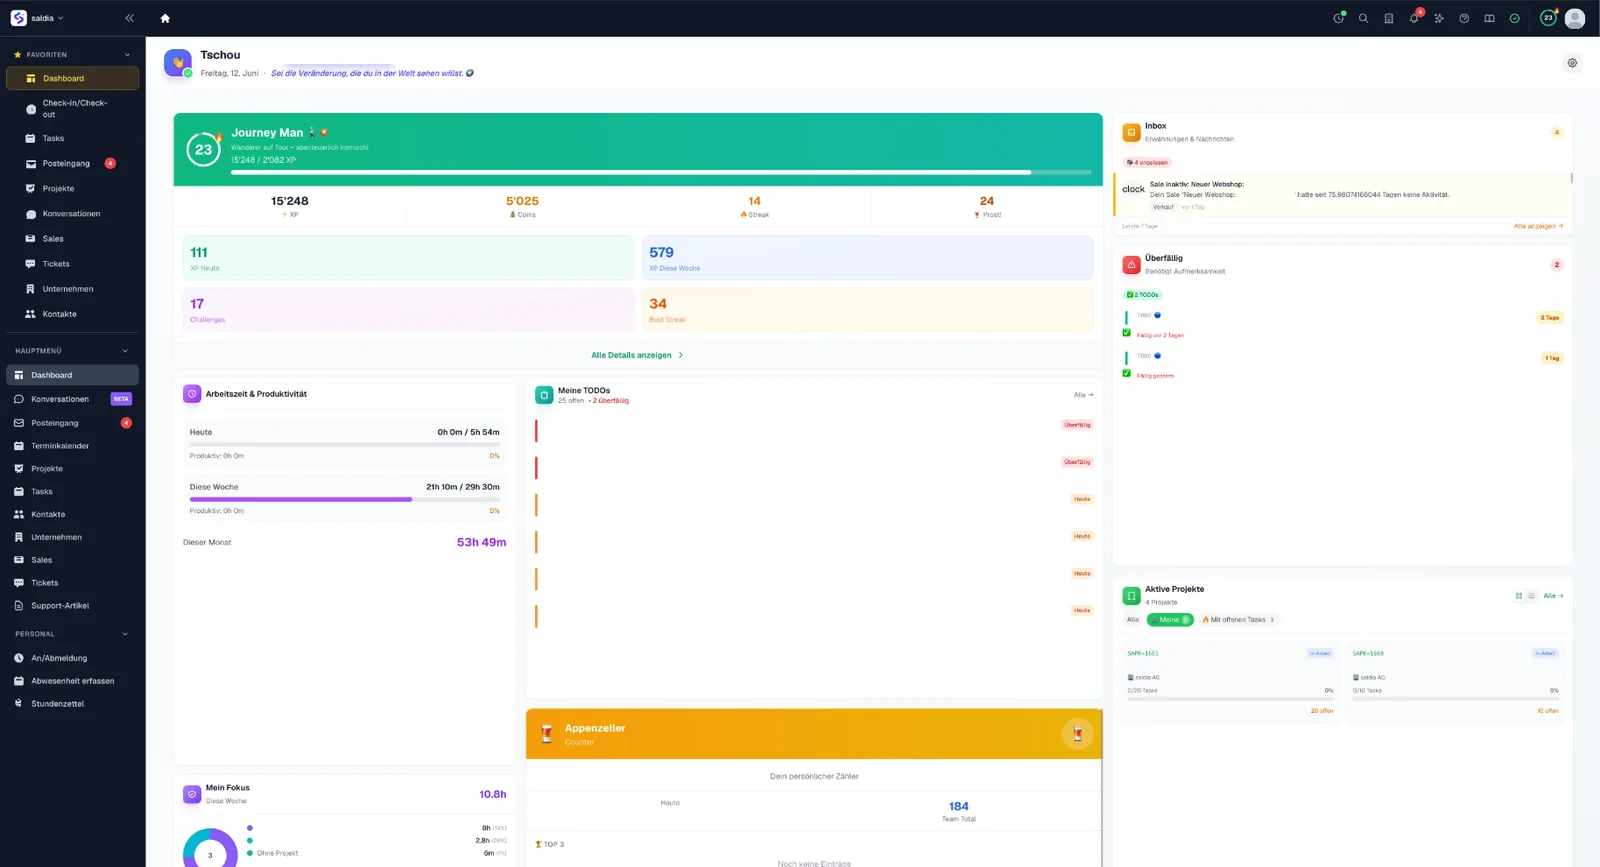Viewport: 1600px width, 867px height.
Task: Collapse the Favoriten section
Action: (x=127, y=55)
